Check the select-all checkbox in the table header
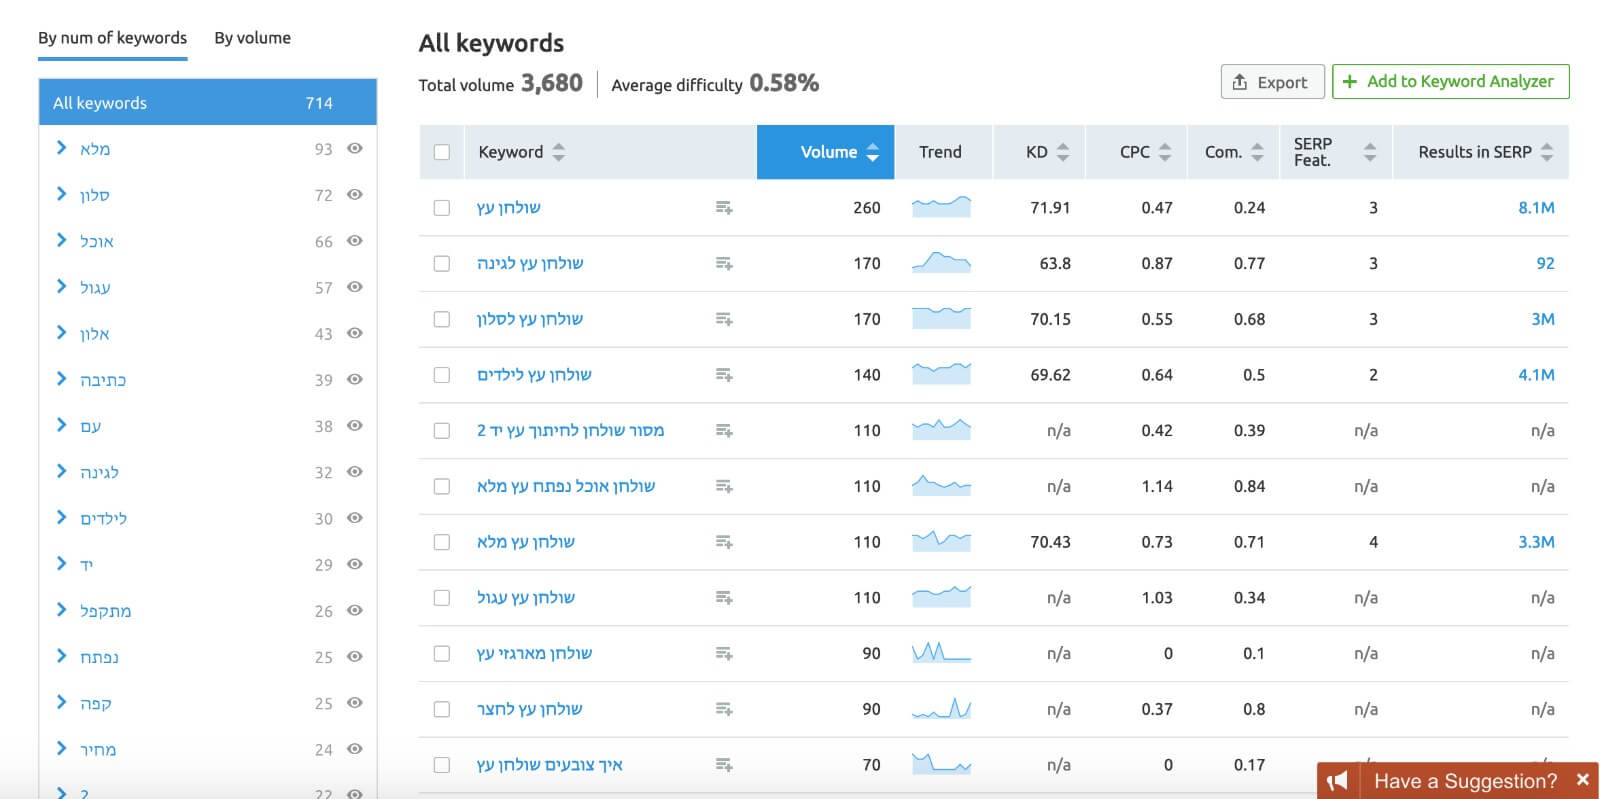The width and height of the screenshot is (1600, 799). point(442,152)
